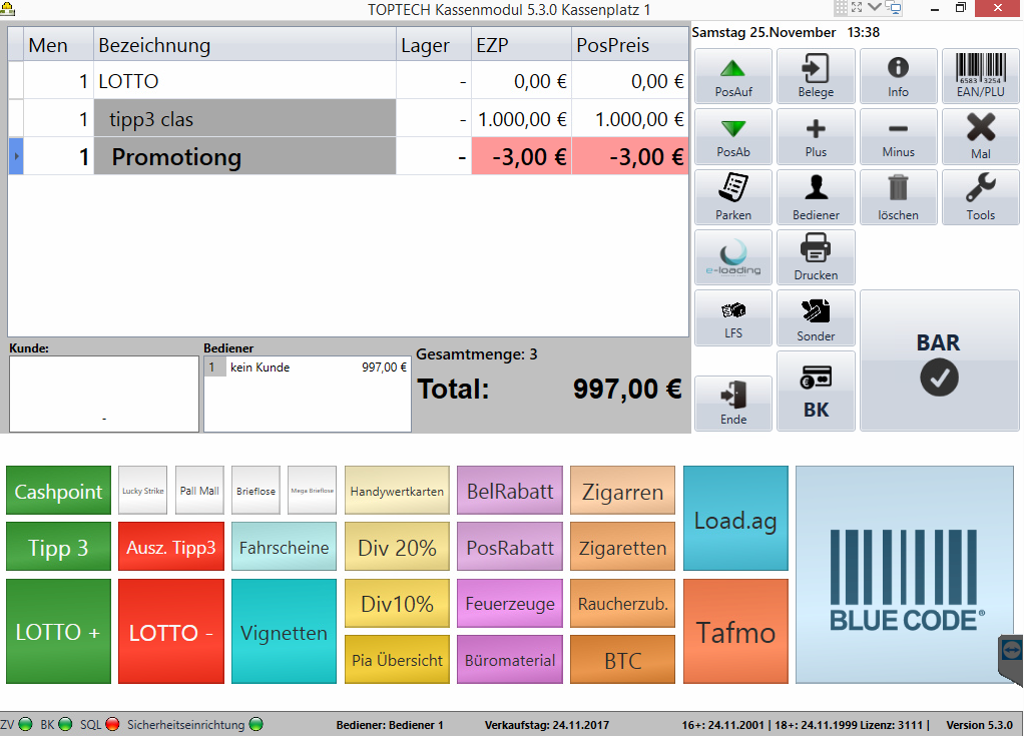Open the Cashpoint category tile
Viewport: 1024px width, 736px height.
59,490
